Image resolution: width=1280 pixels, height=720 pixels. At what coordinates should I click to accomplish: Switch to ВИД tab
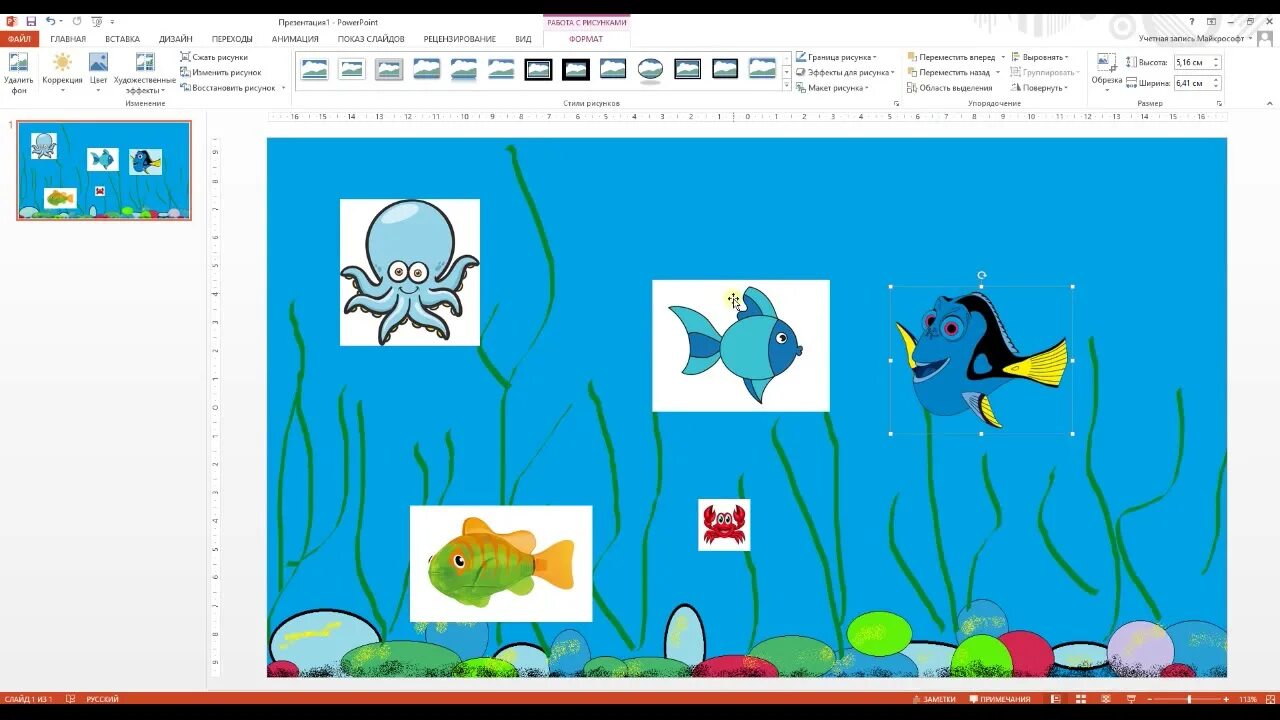pos(523,39)
